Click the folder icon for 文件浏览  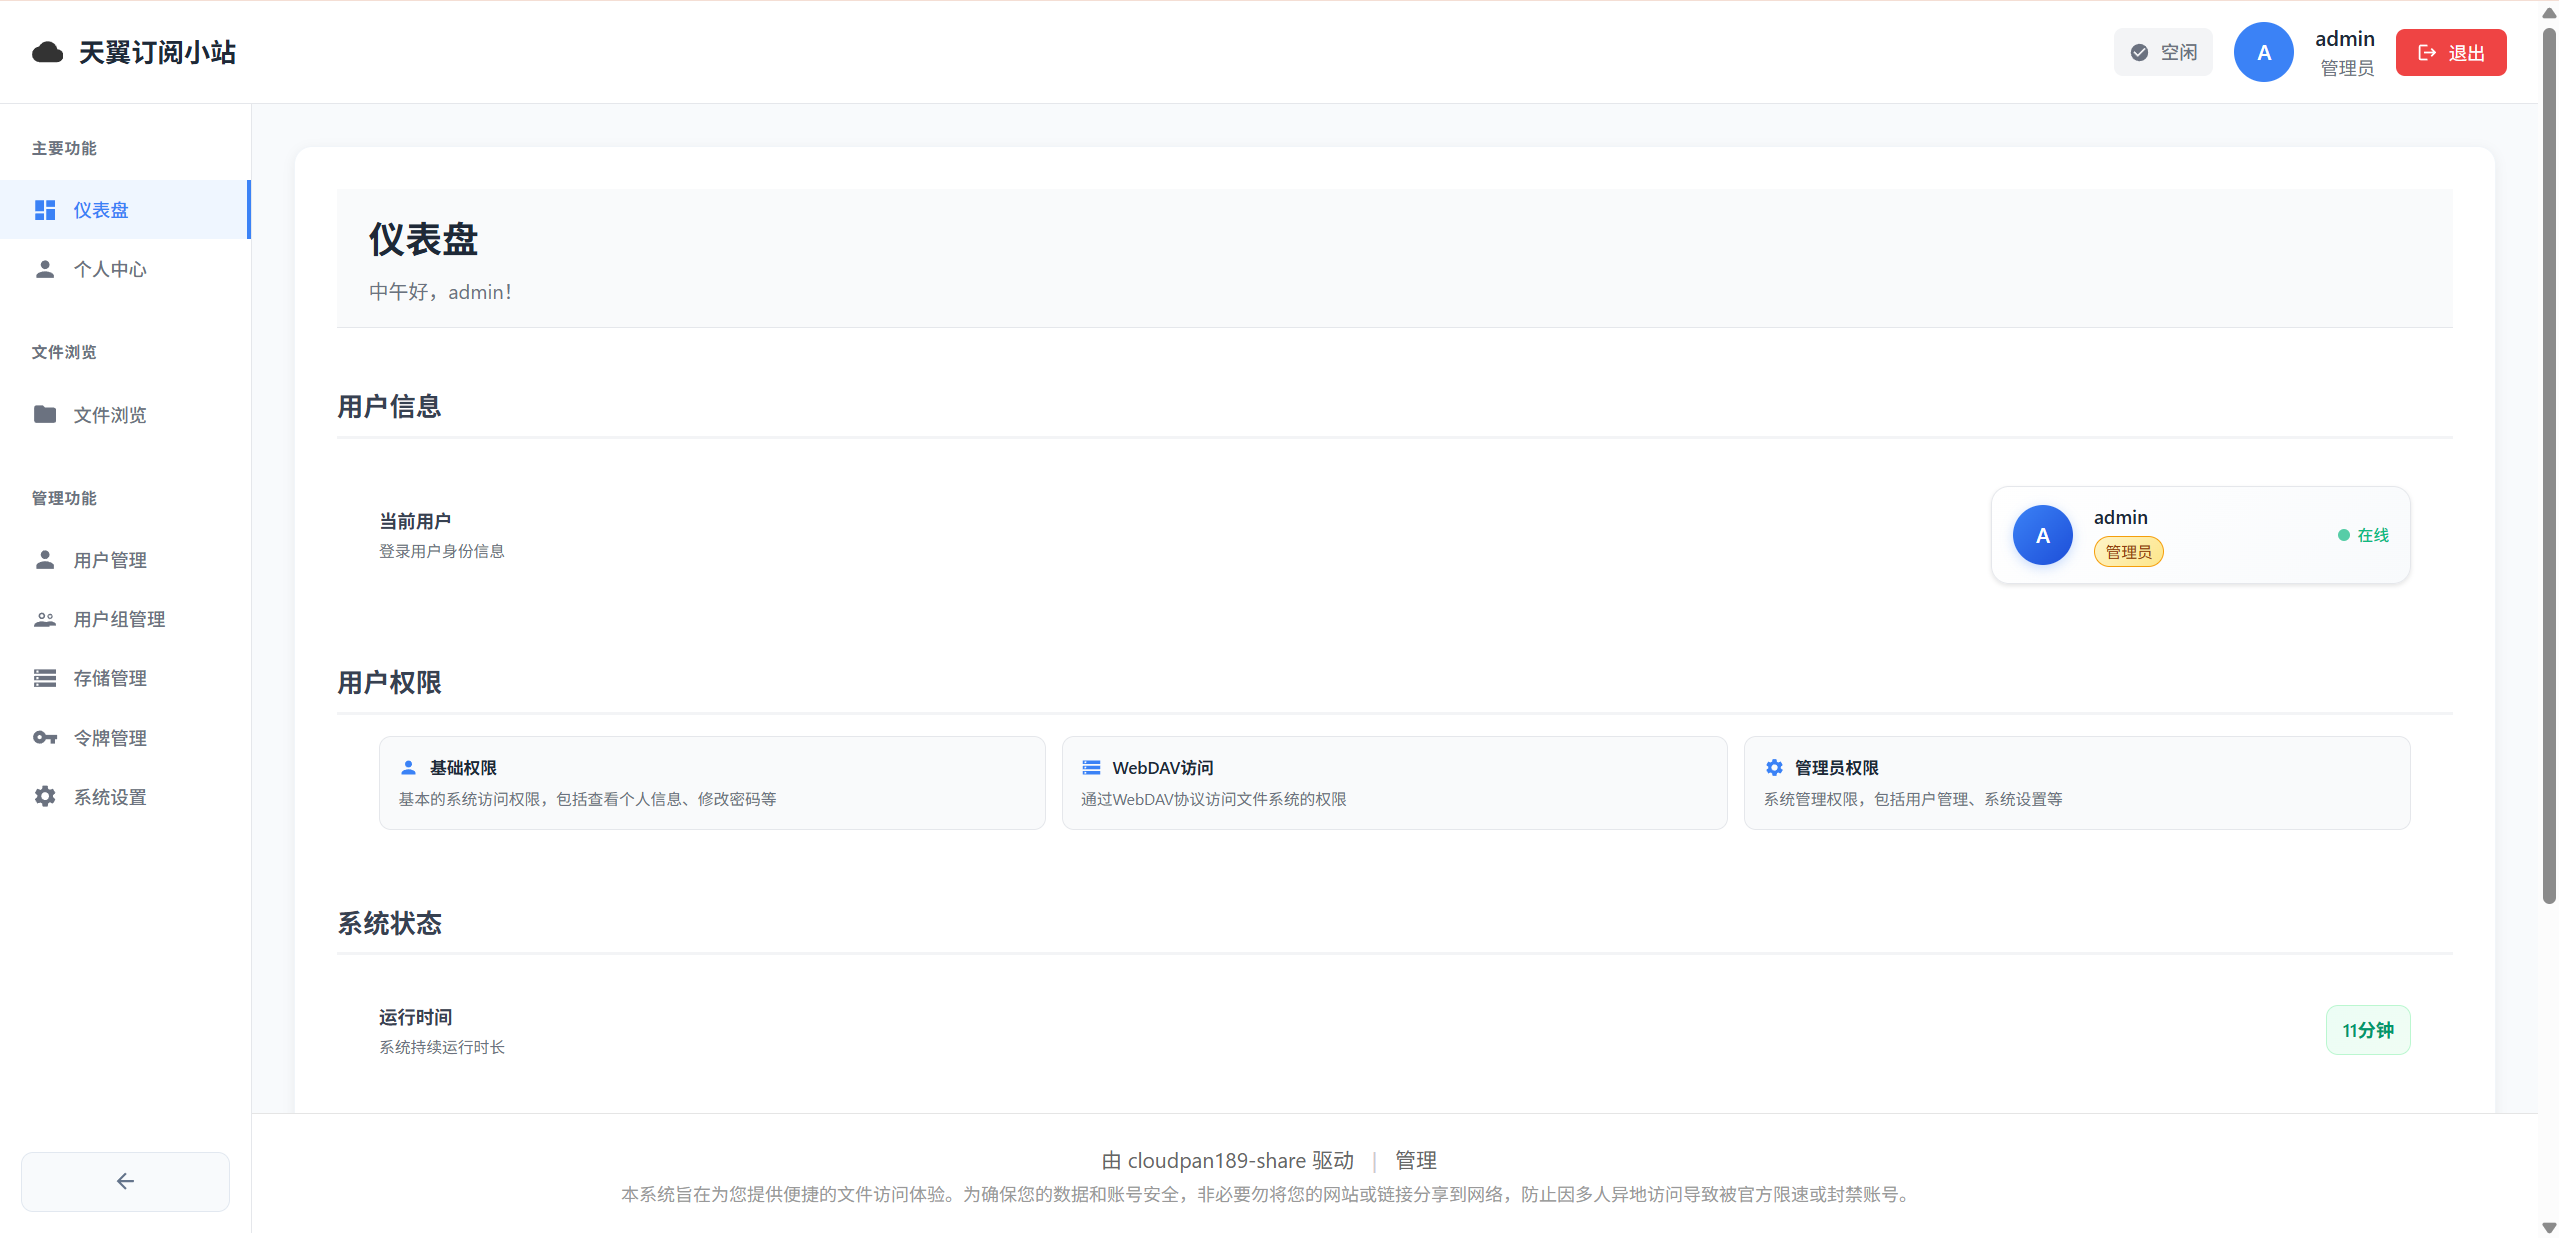coord(45,414)
